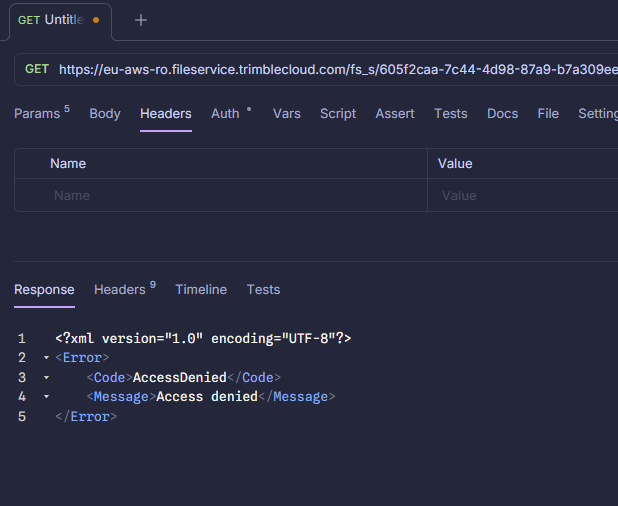Image resolution: width=618 pixels, height=506 pixels.
Task: Click the AccessDenied code text
Action: click(180, 378)
